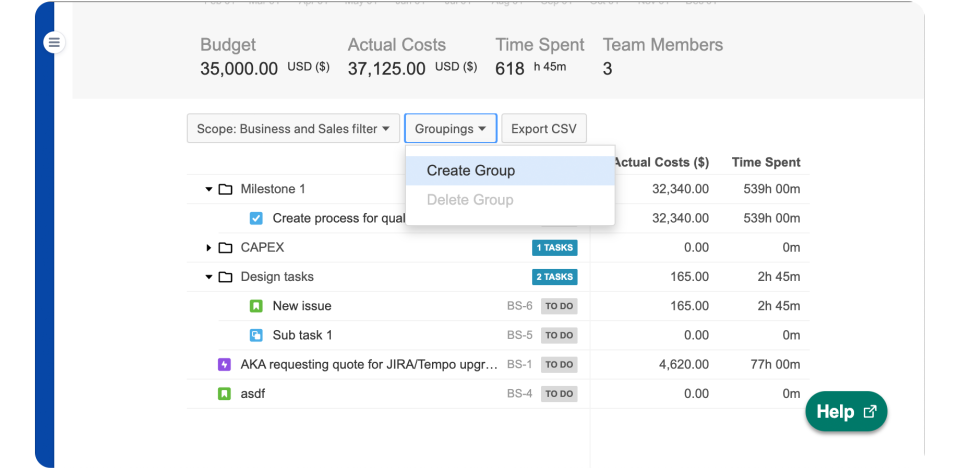Open the hamburger sidebar menu icon
Viewport: 960px width, 470px height.
54,42
